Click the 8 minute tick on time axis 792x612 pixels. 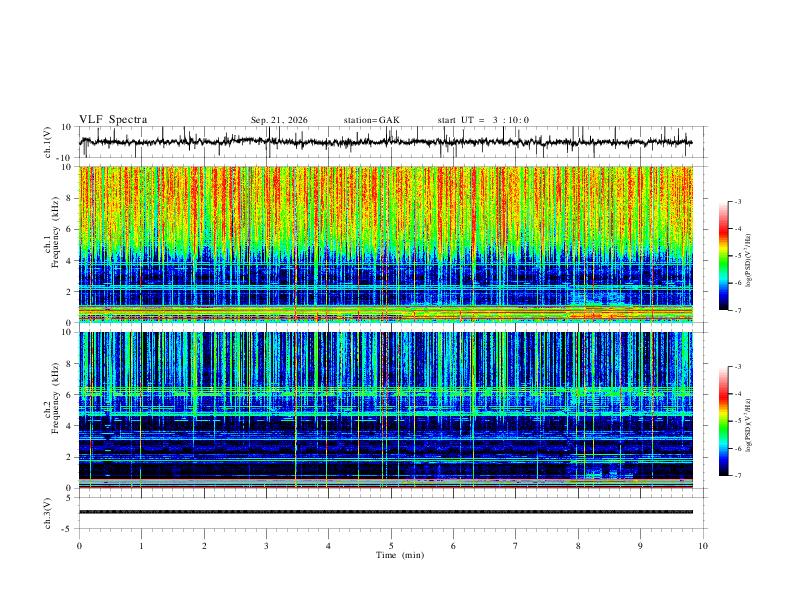[x=578, y=546]
